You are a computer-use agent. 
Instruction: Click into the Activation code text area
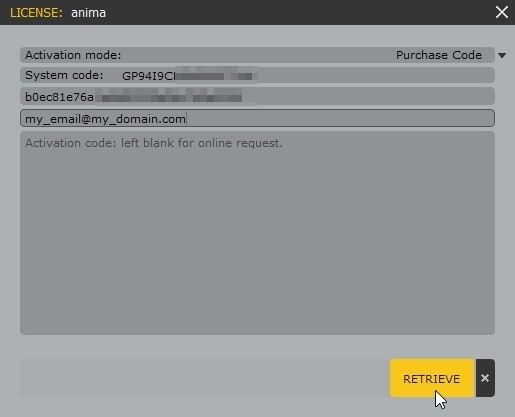257,233
